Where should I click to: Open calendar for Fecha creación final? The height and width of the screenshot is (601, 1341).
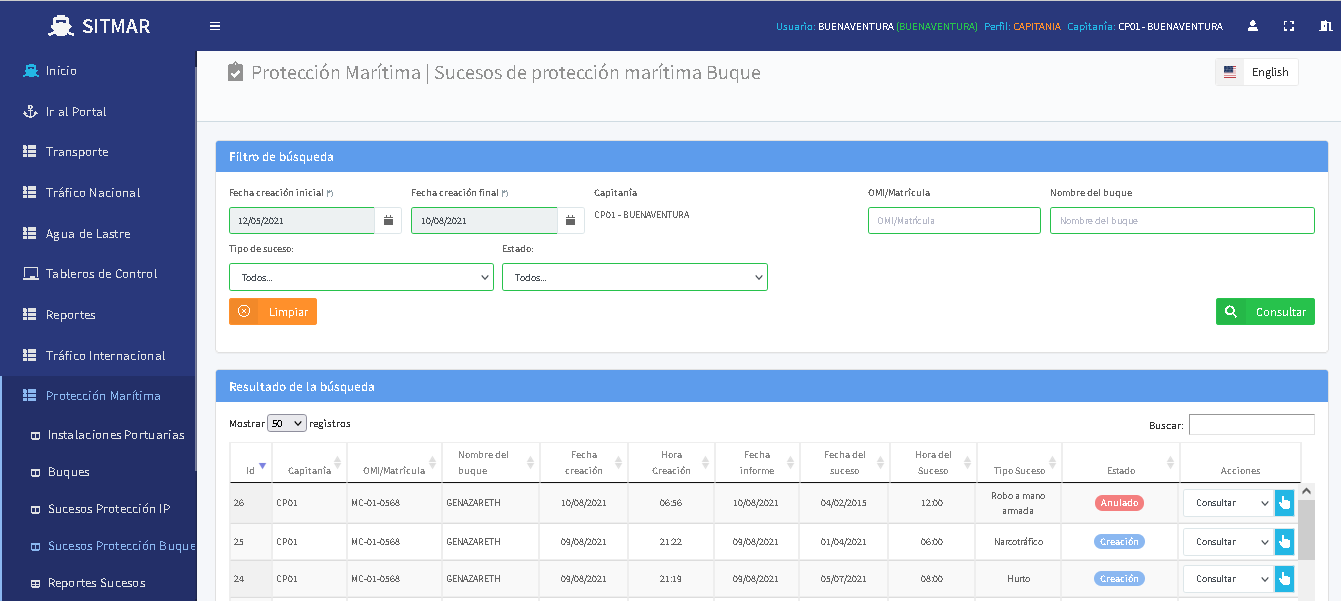point(570,221)
